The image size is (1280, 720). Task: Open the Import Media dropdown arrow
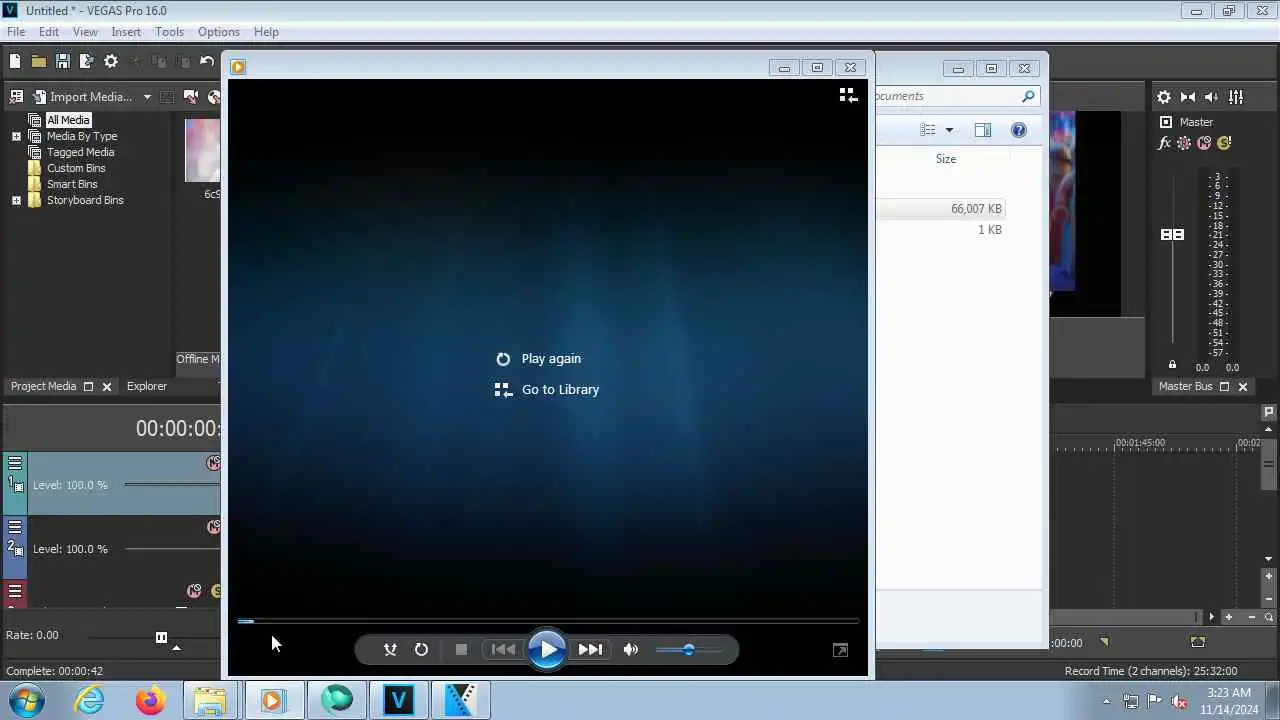tap(147, 97)
